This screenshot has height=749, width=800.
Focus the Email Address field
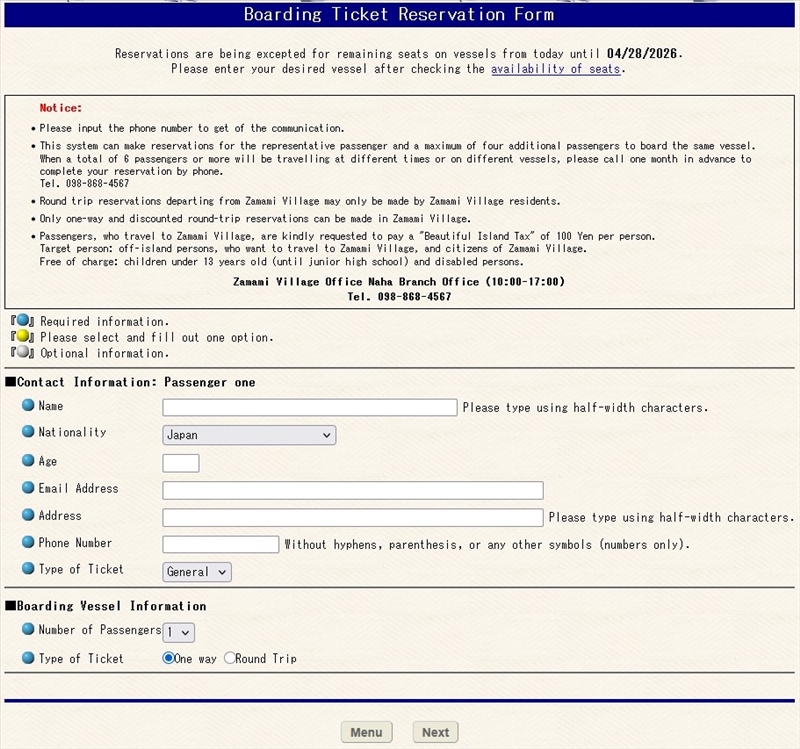coord(352,490)
